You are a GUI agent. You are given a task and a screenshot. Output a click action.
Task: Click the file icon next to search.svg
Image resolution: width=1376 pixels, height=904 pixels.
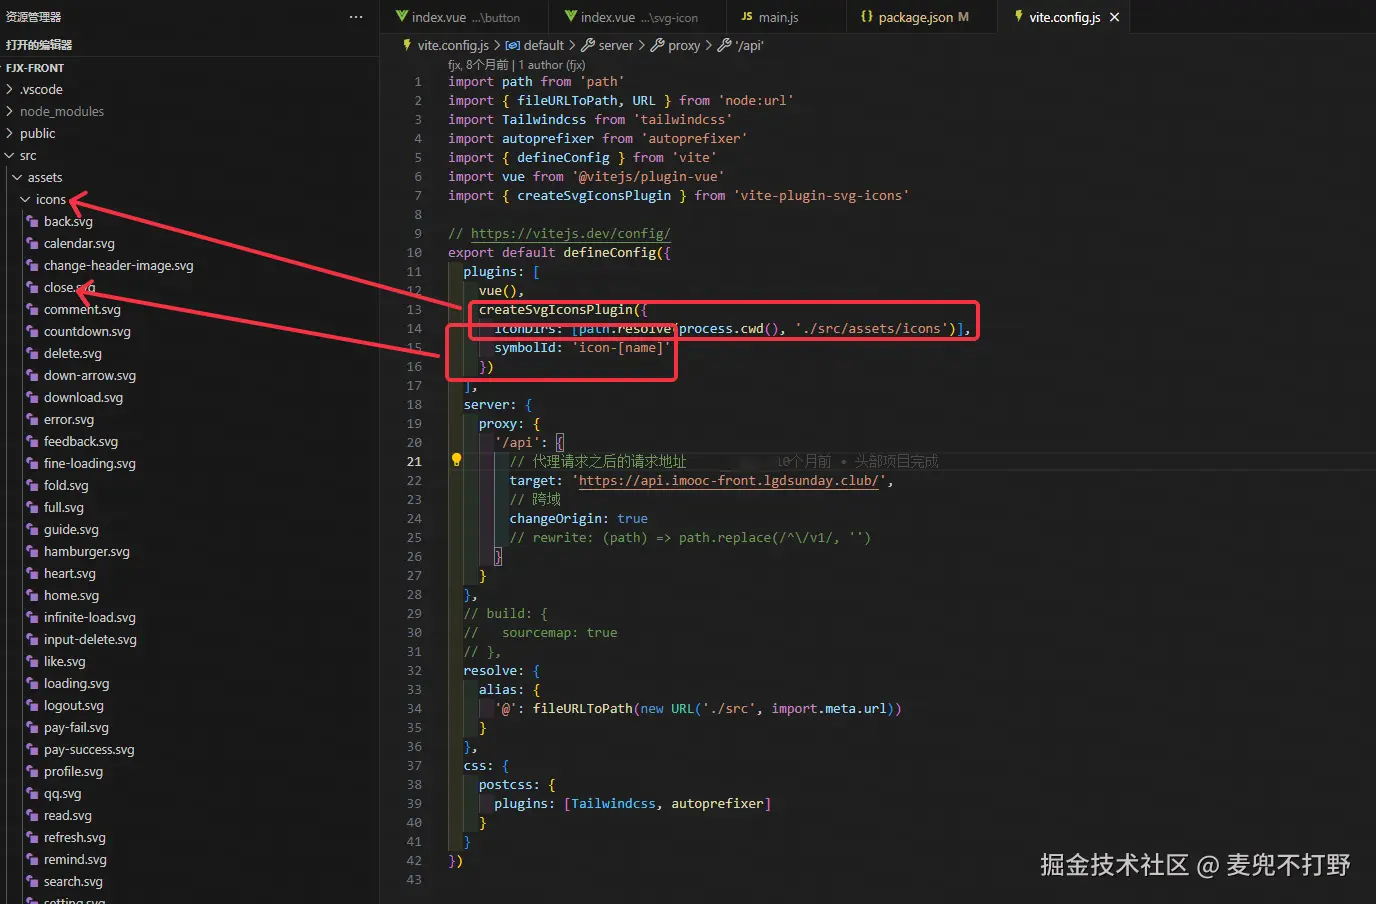coord(33,881)
